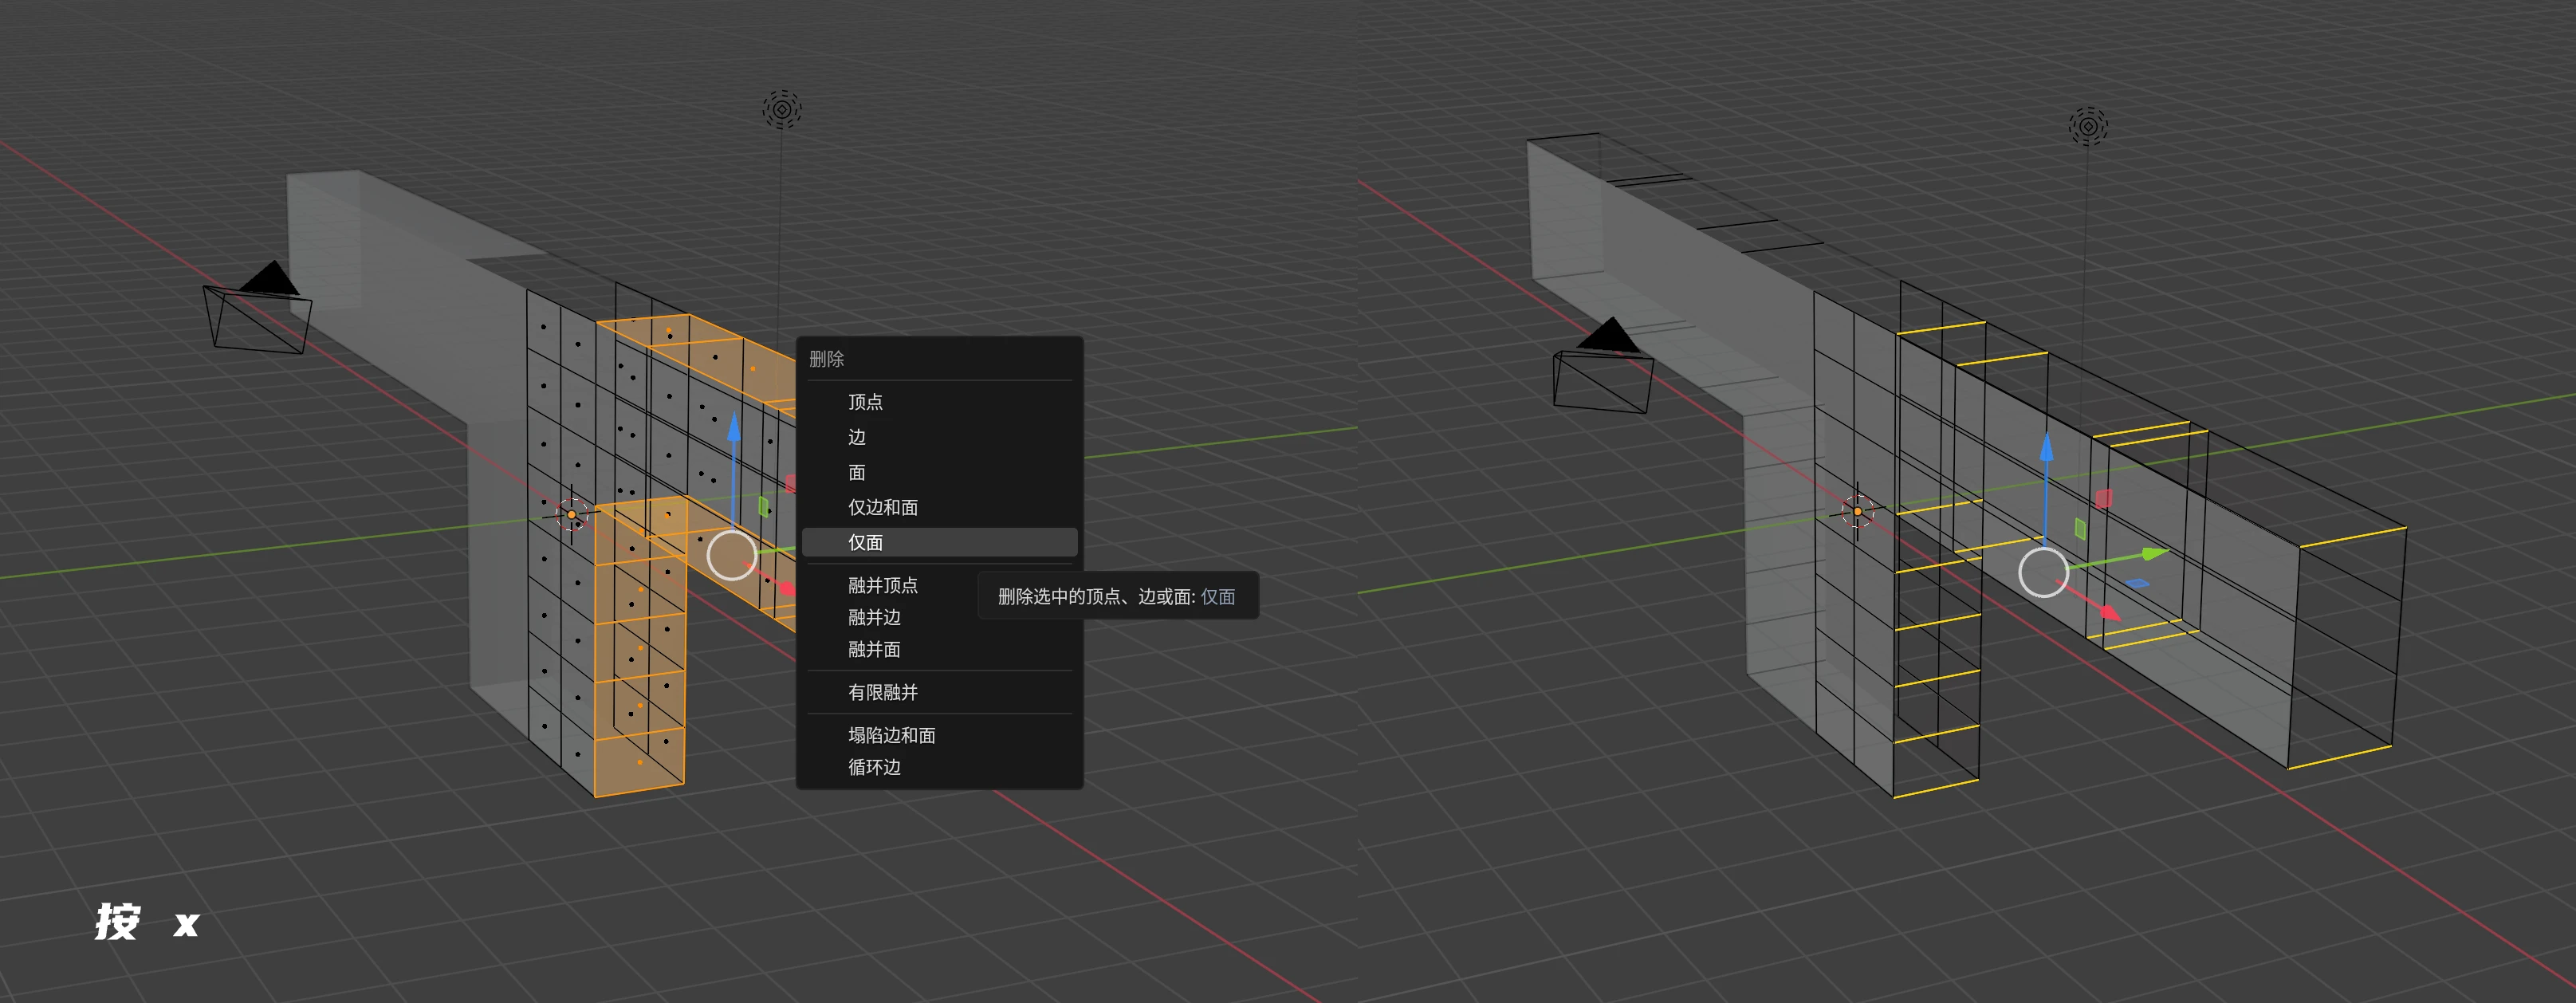Image resolution: width=2576 pixels, height=1003 pixels.
Task: Select 循环边 from the delete menu
Action: coord(874,767)
